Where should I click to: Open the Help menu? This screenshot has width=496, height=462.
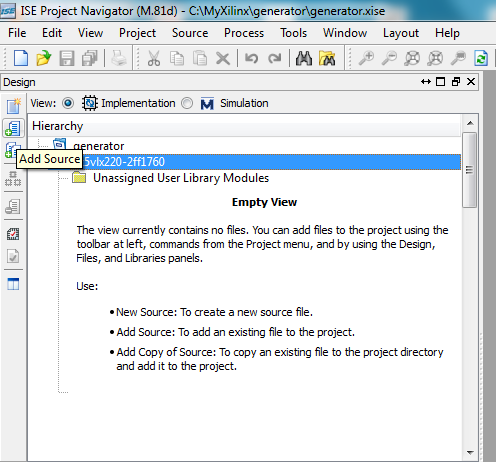click(447, 33)
